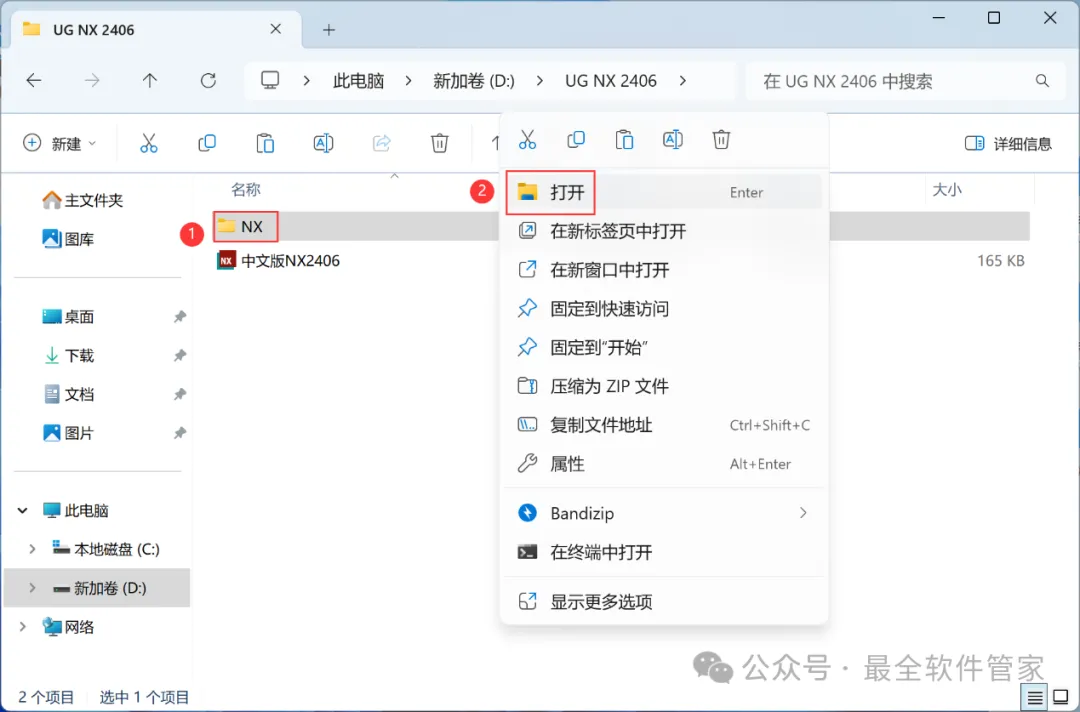The image size is (1080, 712).
Task: Click chevron after UG NX 2406 breadcrumb
Action: pos(683,81)
